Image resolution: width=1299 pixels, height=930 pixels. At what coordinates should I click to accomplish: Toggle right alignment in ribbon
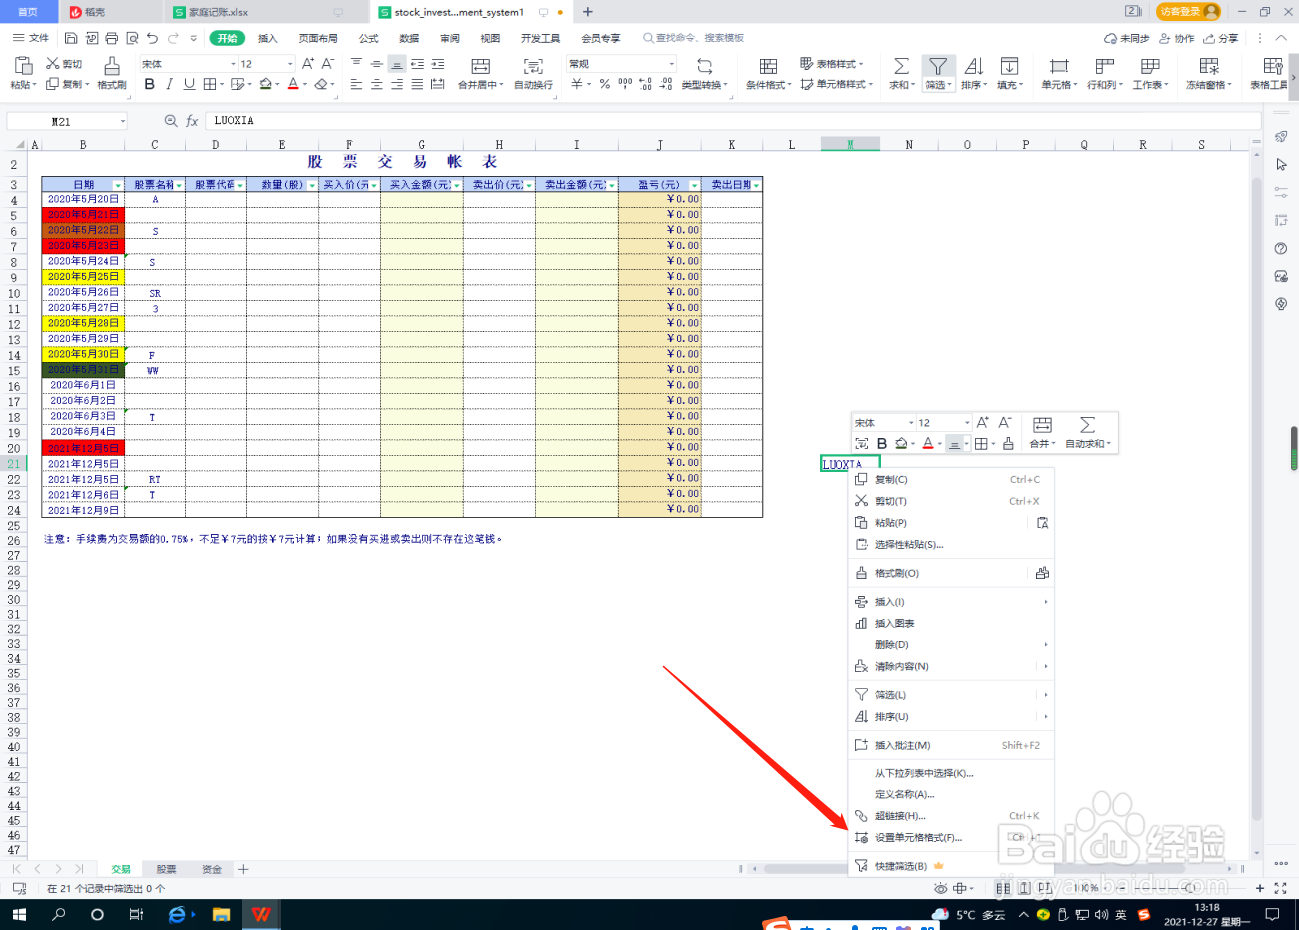[x=397, y=85]
